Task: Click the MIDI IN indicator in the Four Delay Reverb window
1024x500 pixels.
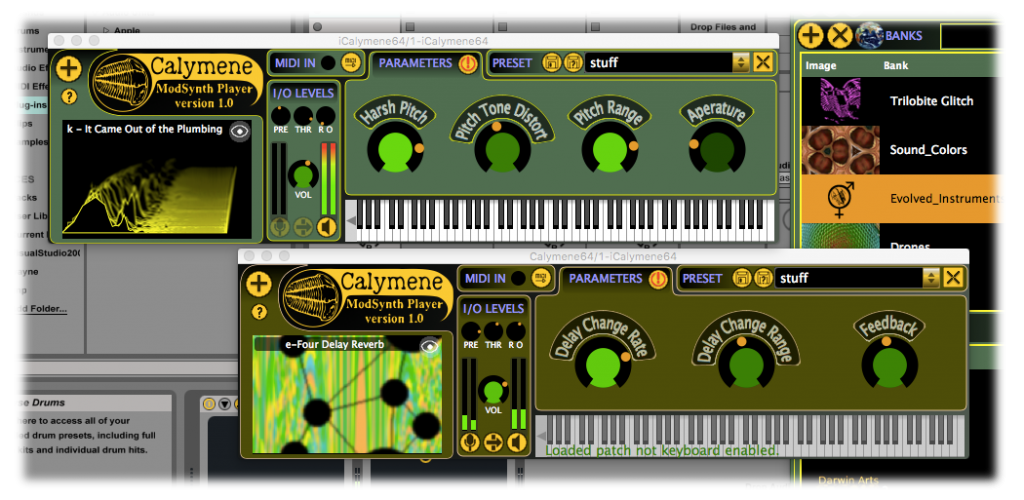Action: pos(518,279)
